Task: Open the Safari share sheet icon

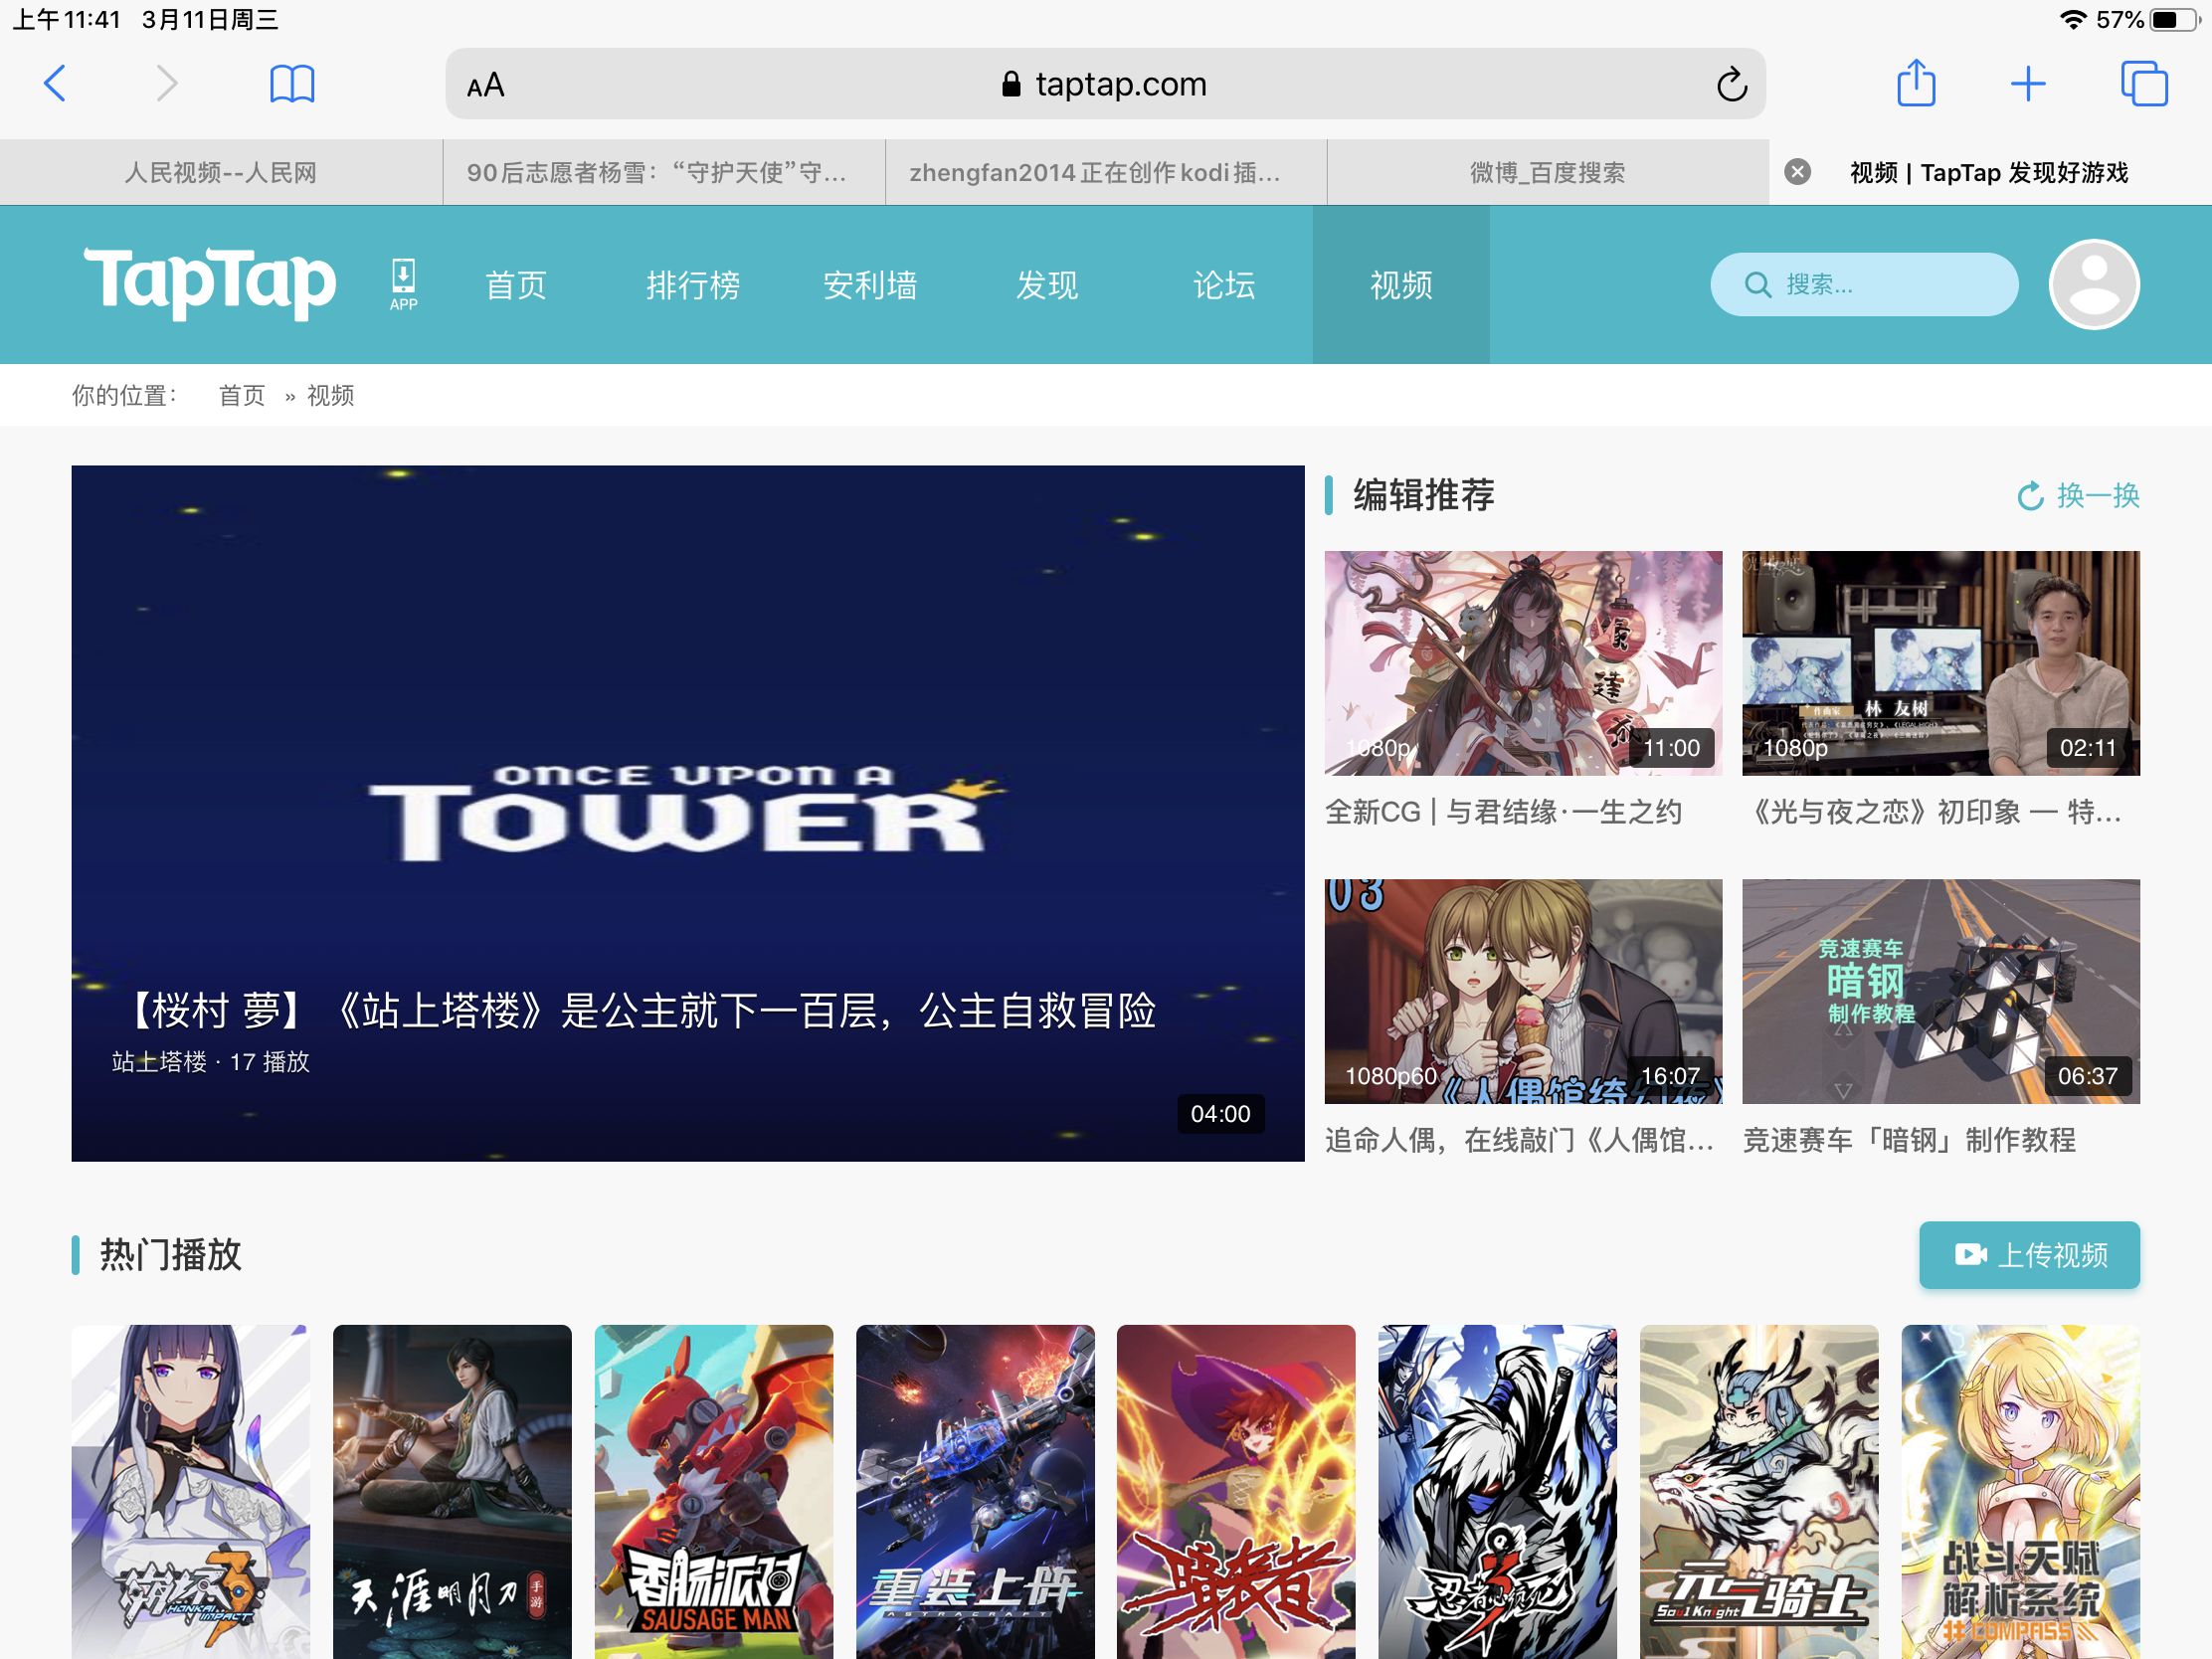Action: pyautogui.click(x=1916, y=82)
